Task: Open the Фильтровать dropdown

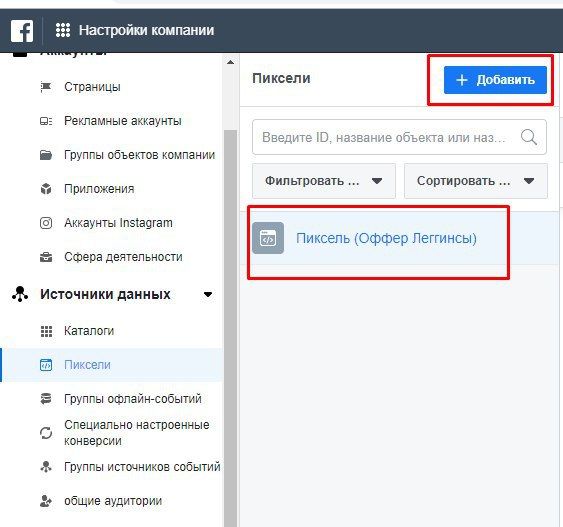Action: pos(324,181)
